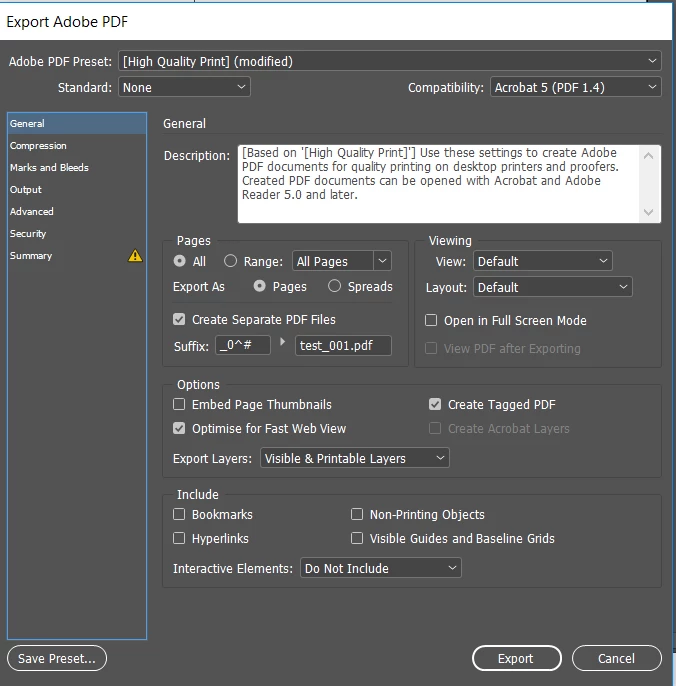Expand the Range All Pages dropdown arrow
Image resolution: width=676 pixels, height=686 pixels.
point(382,261)
